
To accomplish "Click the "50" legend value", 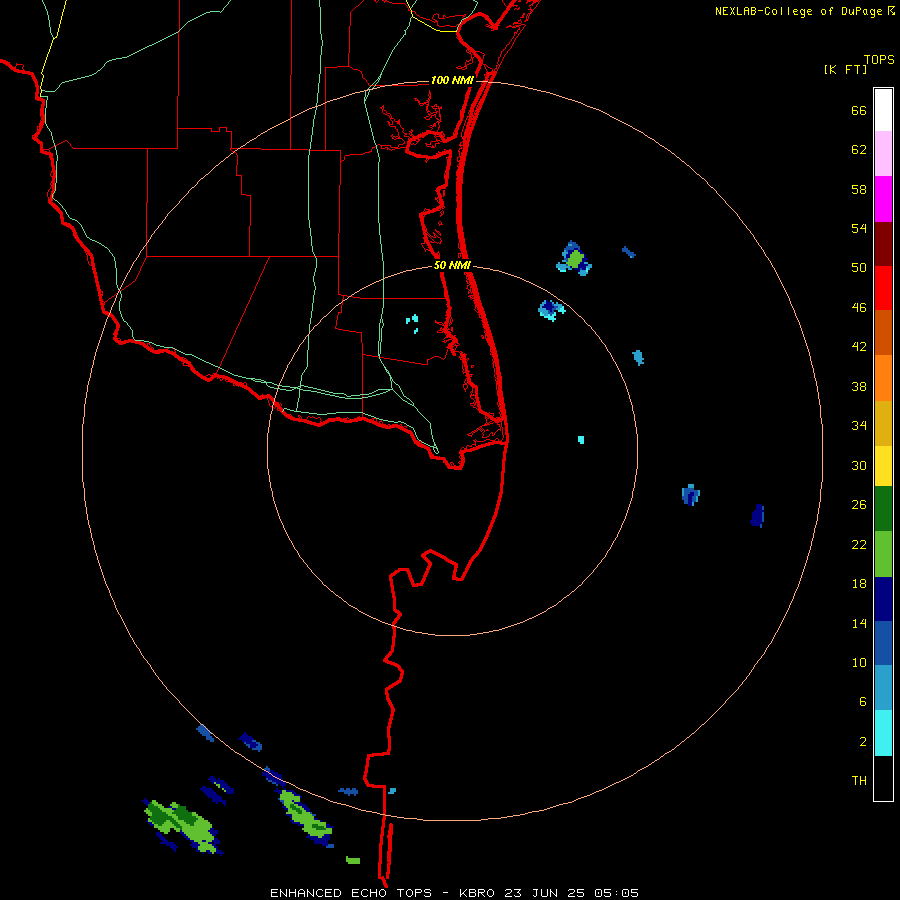I will pyautogui.click(x=859, y=267).
